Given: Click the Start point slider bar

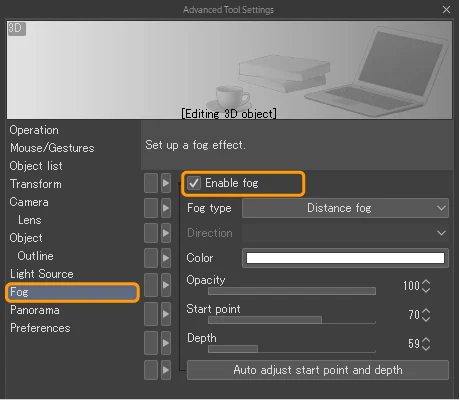Looking at the screenshot, I should [x=292, y=320].
